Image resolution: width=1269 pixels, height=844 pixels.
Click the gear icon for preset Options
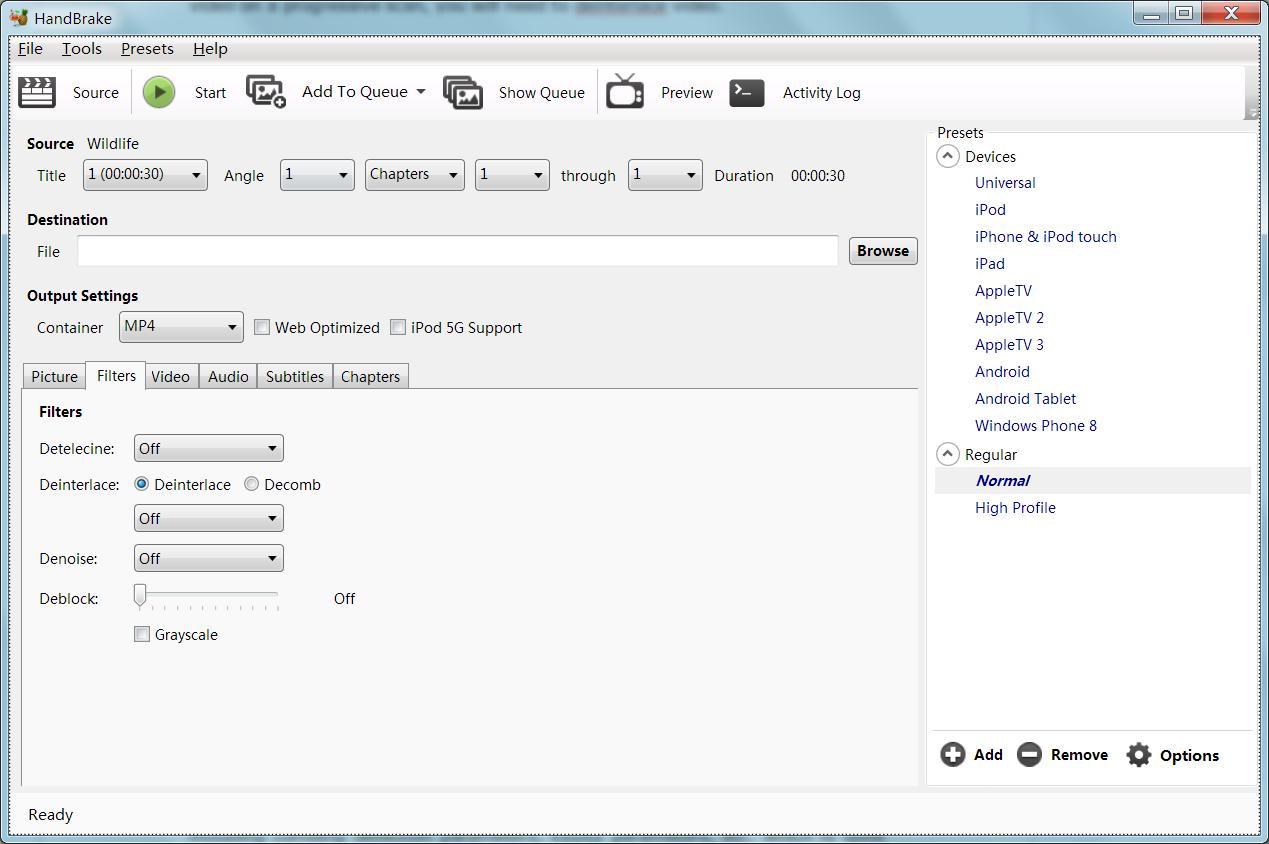tap(1139, 755)
